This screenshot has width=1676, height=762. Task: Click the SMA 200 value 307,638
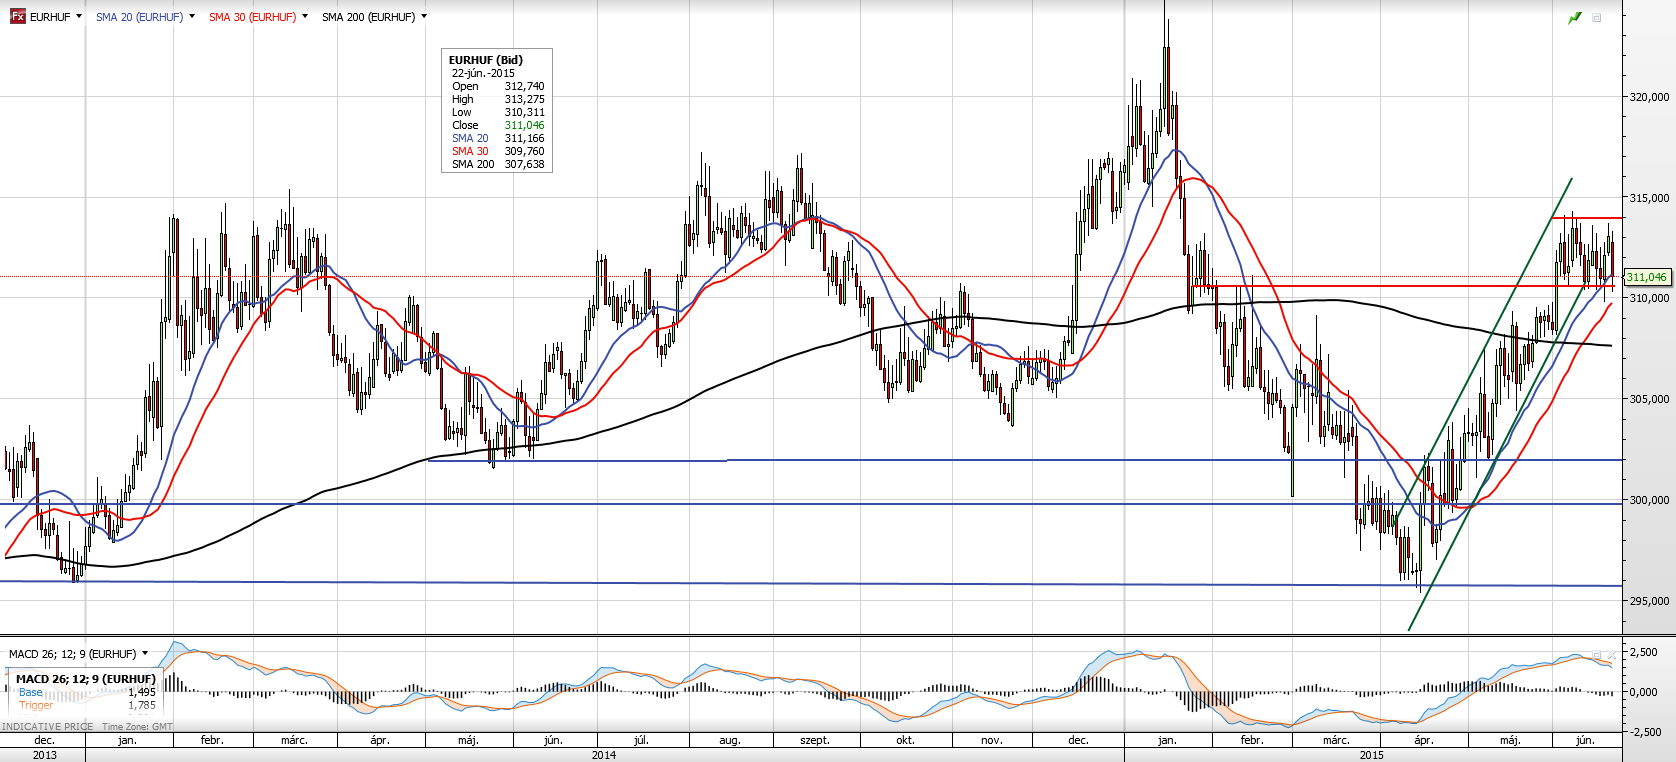[x=524, y=164]
